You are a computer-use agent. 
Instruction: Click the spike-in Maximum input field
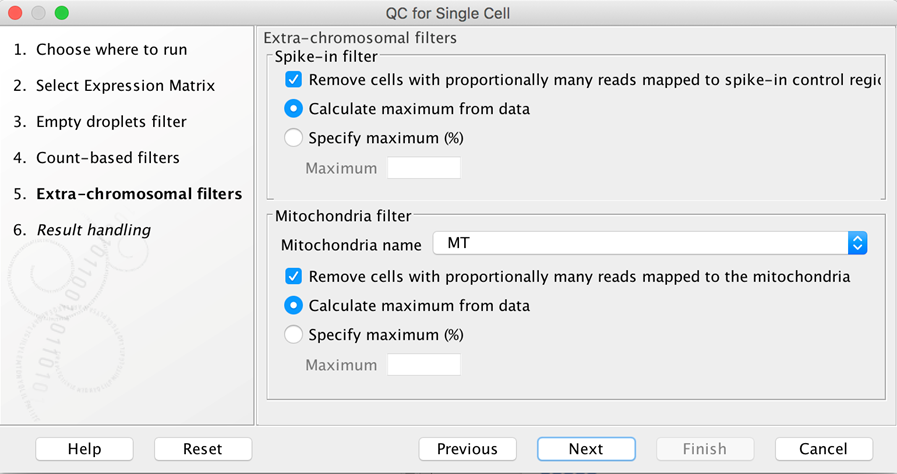[x=424, y=168]
